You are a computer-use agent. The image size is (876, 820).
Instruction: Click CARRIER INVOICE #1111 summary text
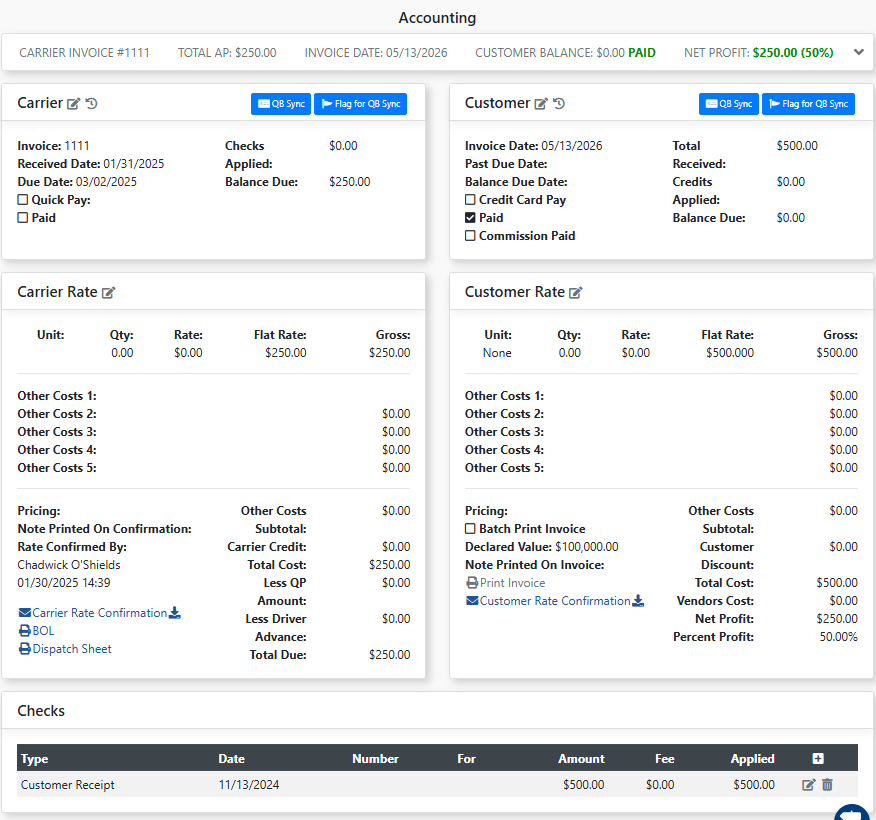[84, 53]
